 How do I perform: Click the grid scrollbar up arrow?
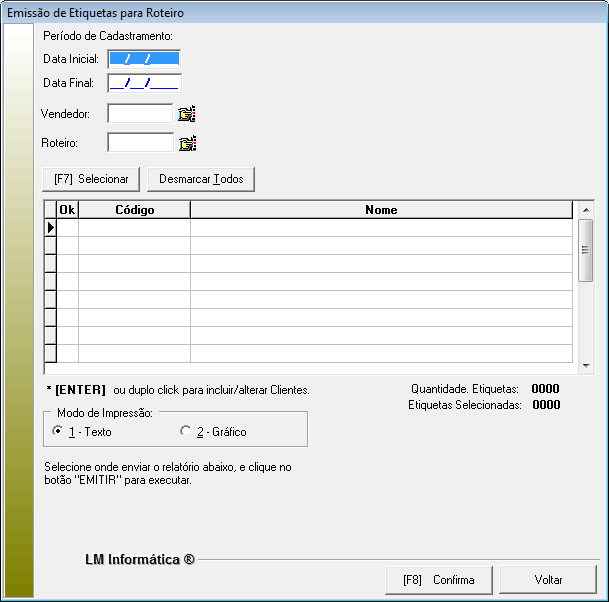(x=587, y=210)
